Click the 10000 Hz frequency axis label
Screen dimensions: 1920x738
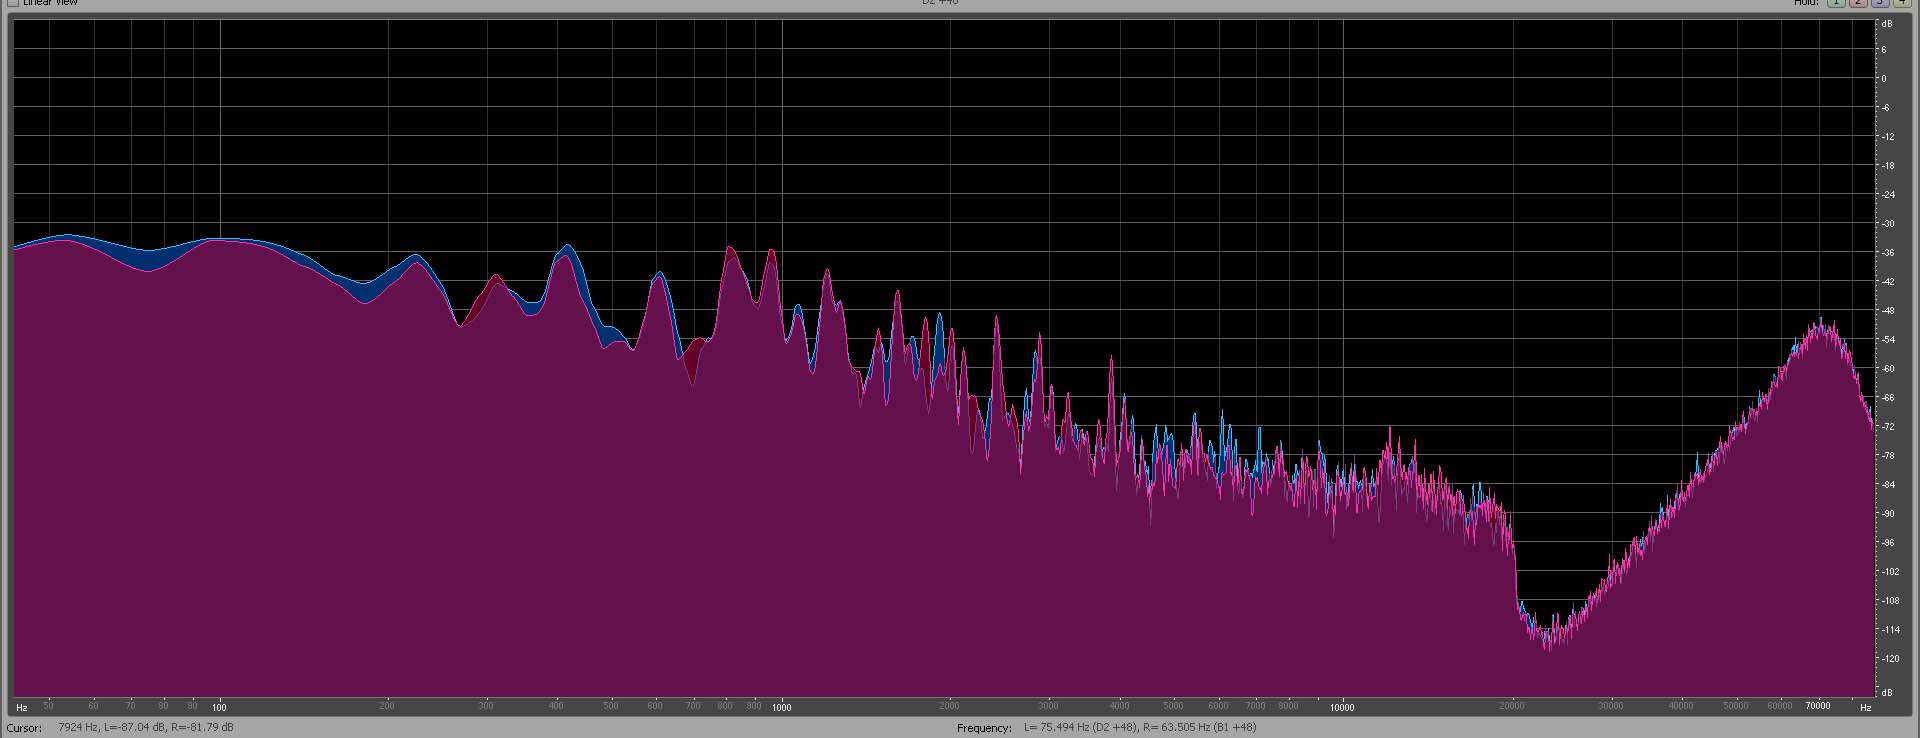[x=1341, y=707]
